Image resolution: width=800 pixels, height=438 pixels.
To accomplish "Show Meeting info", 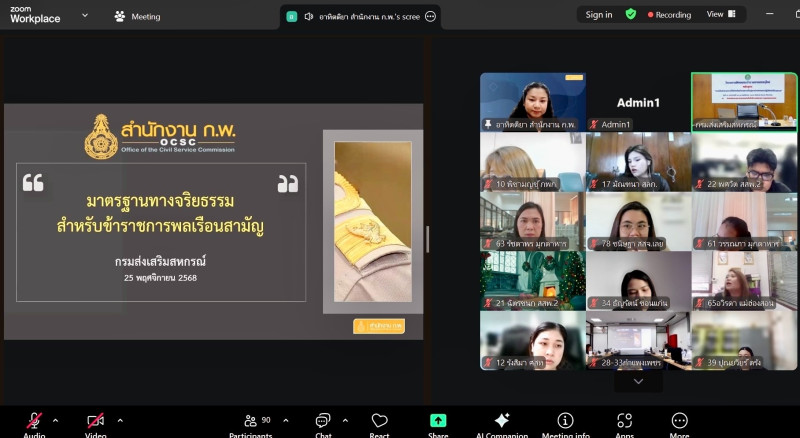I will tap(565, 421).
